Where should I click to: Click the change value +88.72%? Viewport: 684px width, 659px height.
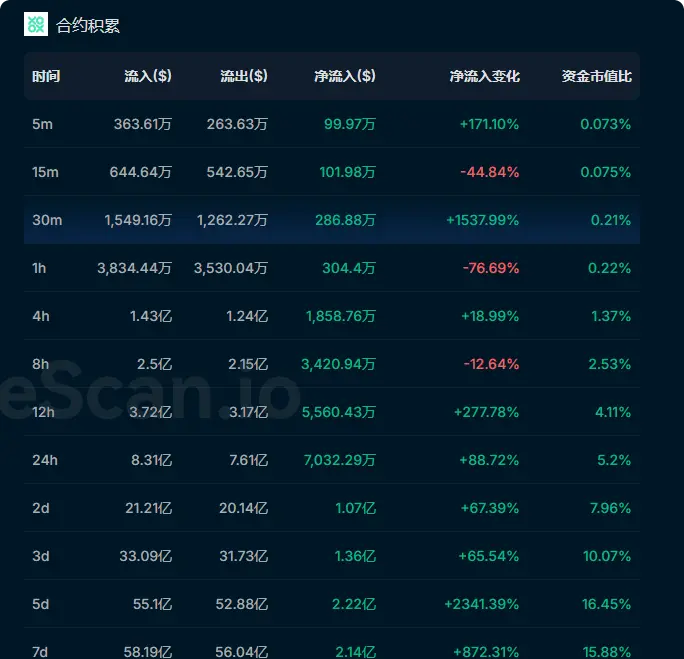click(x=489, y=460)
